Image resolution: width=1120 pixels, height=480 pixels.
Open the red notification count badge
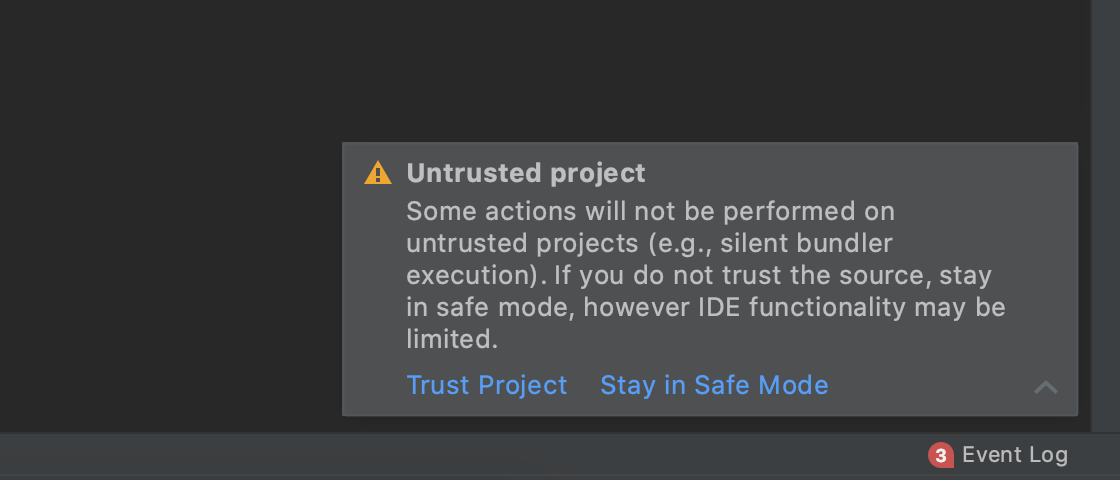pos(940,455)
